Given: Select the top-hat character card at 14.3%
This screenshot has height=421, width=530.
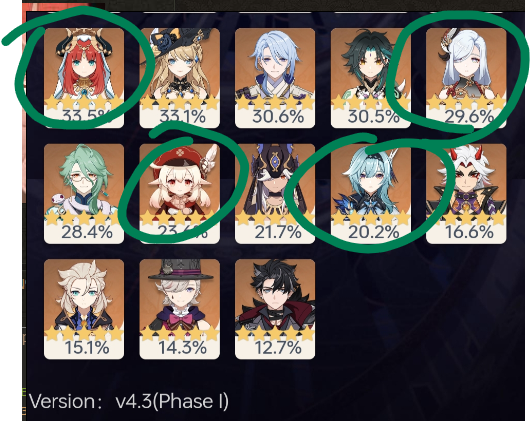Looking at the screenshot, I should (179, 309).
